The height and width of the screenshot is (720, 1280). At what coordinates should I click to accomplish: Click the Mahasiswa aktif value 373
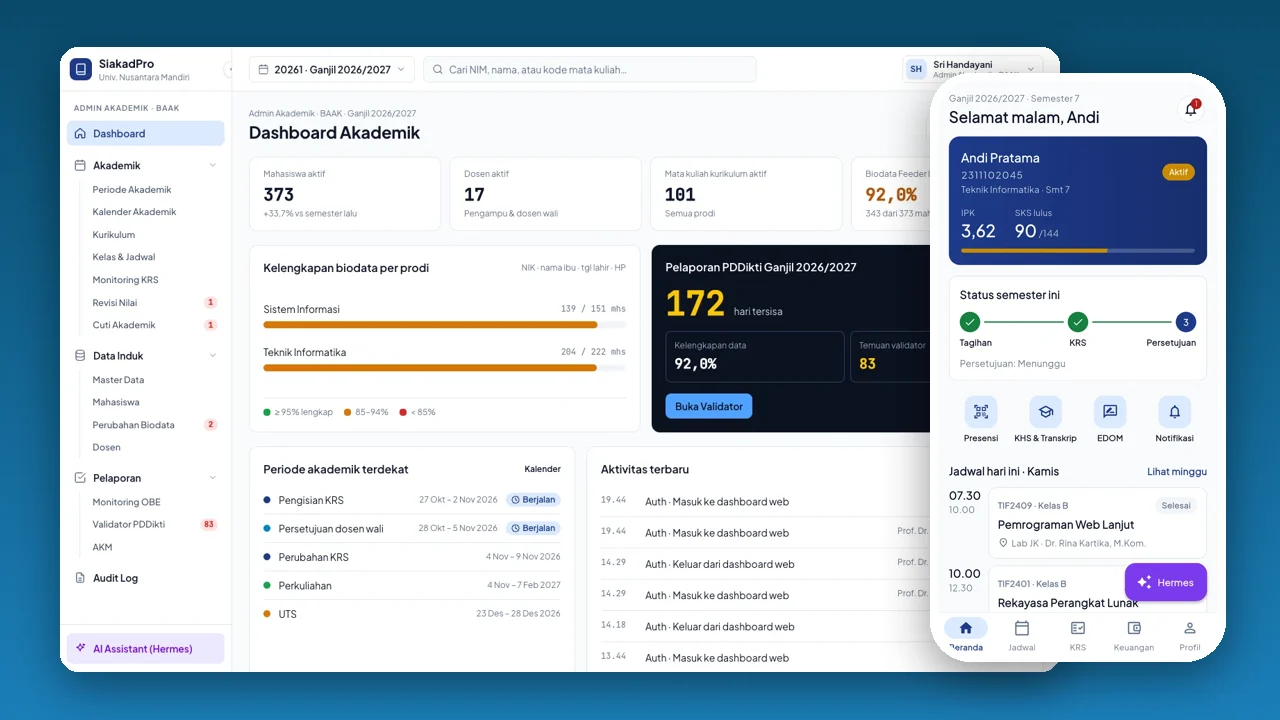[279, 194]
